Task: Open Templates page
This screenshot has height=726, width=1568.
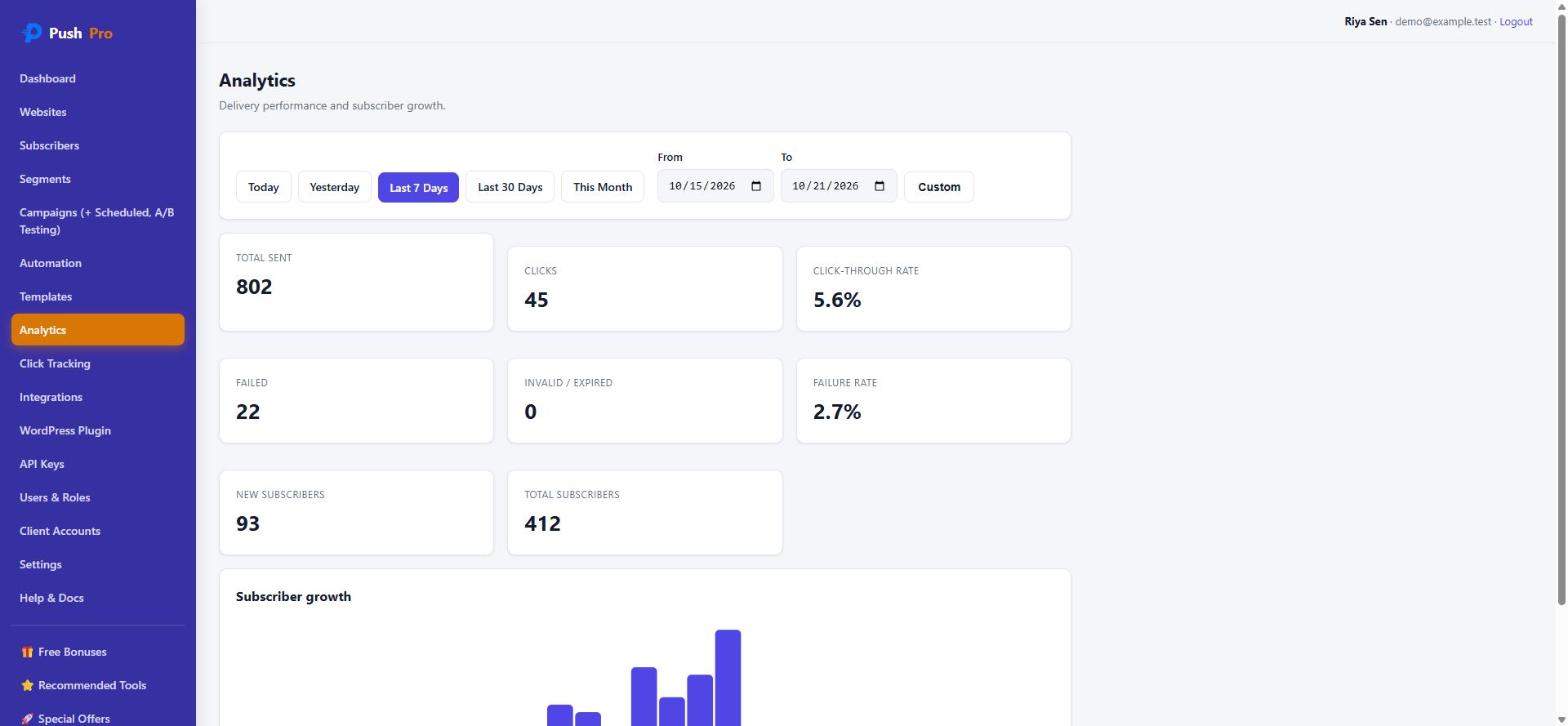Action: [x=97, y=297]
